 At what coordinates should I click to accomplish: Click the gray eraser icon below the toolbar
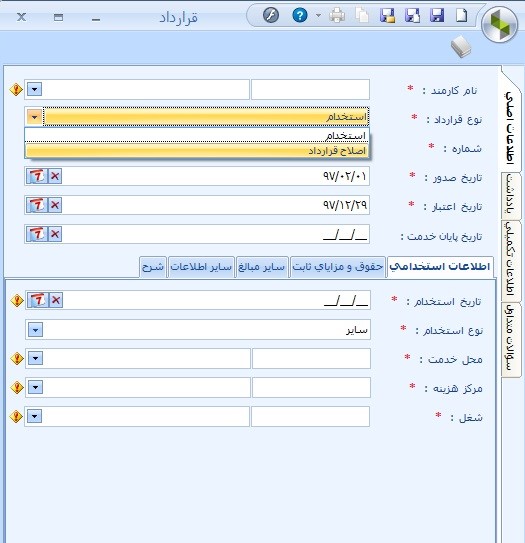(461, 47)
